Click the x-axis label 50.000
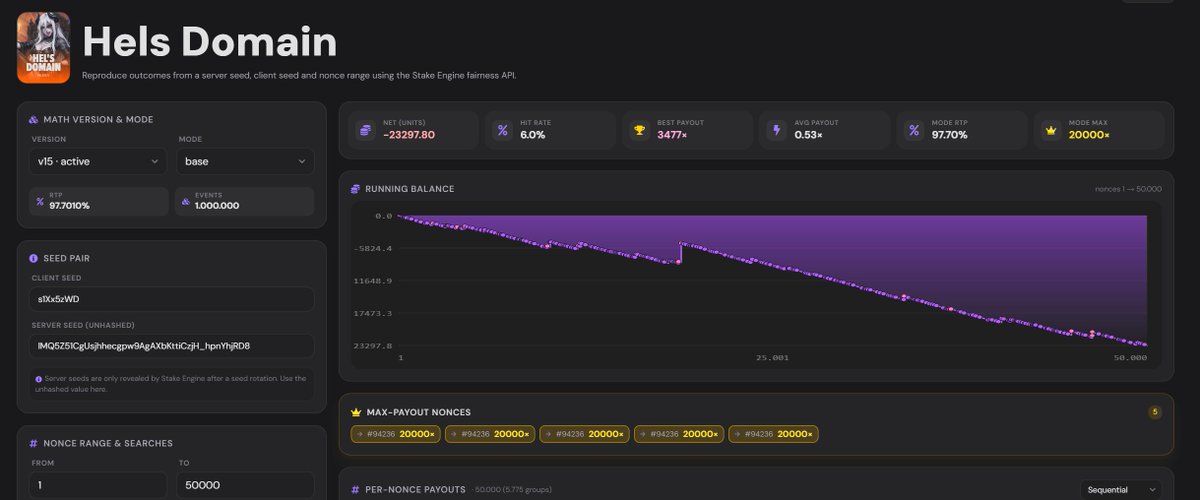The width and height of the screenshot is (1200, 500). tap(1130, 357)
